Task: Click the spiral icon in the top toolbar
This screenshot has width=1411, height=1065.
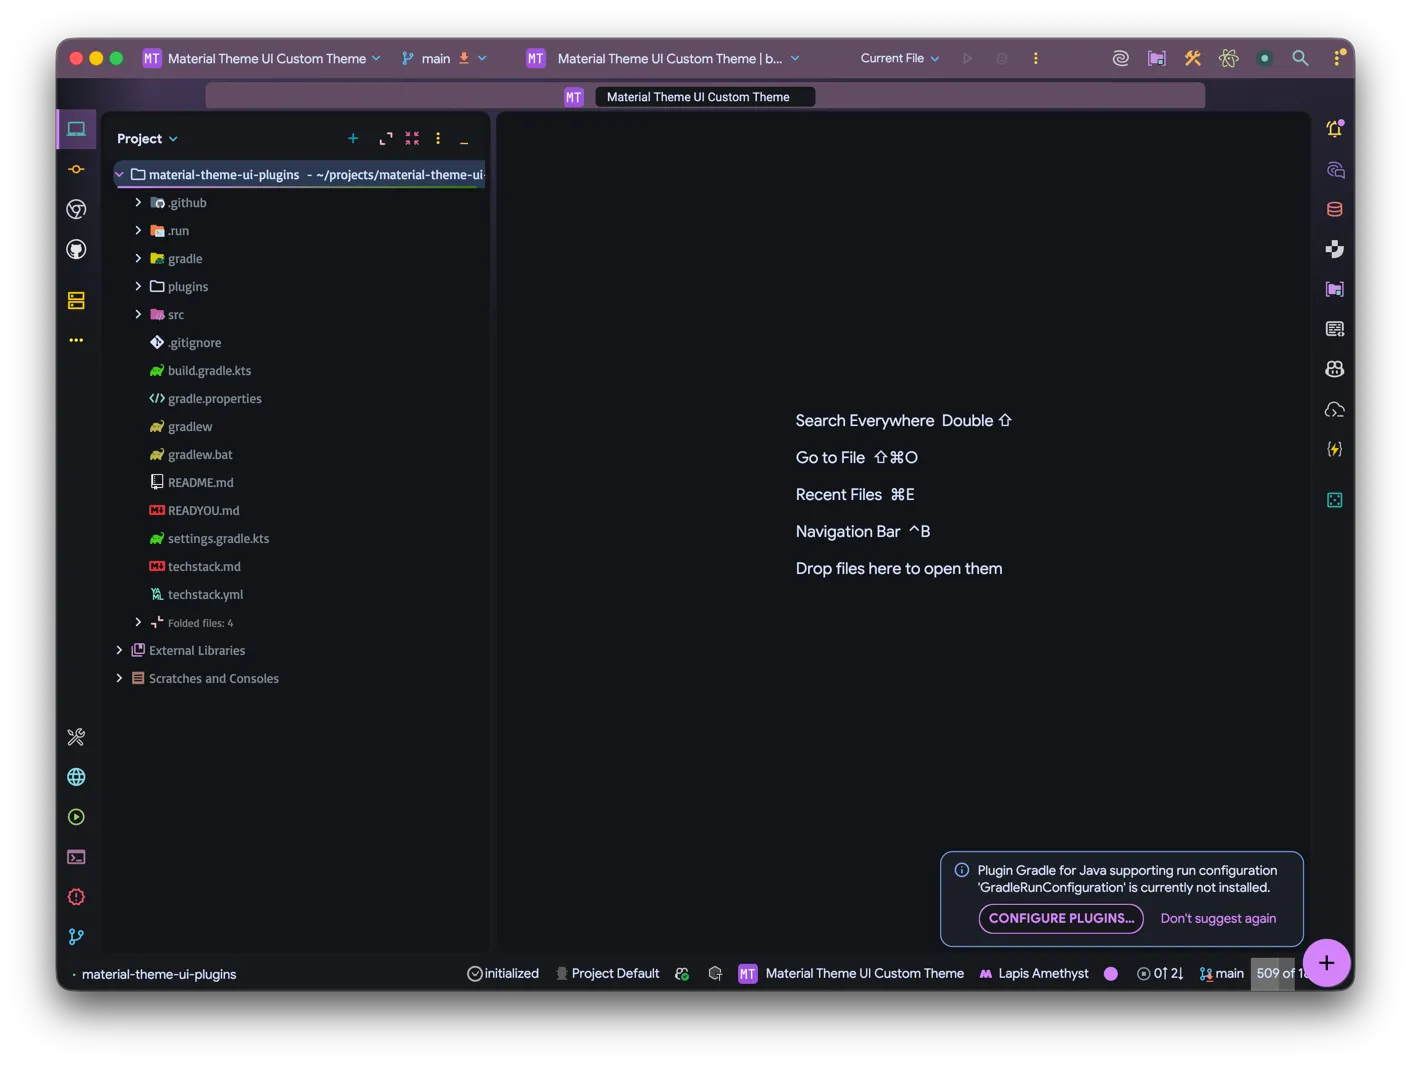Action: pyautogui.click(x=1120, y=58)
